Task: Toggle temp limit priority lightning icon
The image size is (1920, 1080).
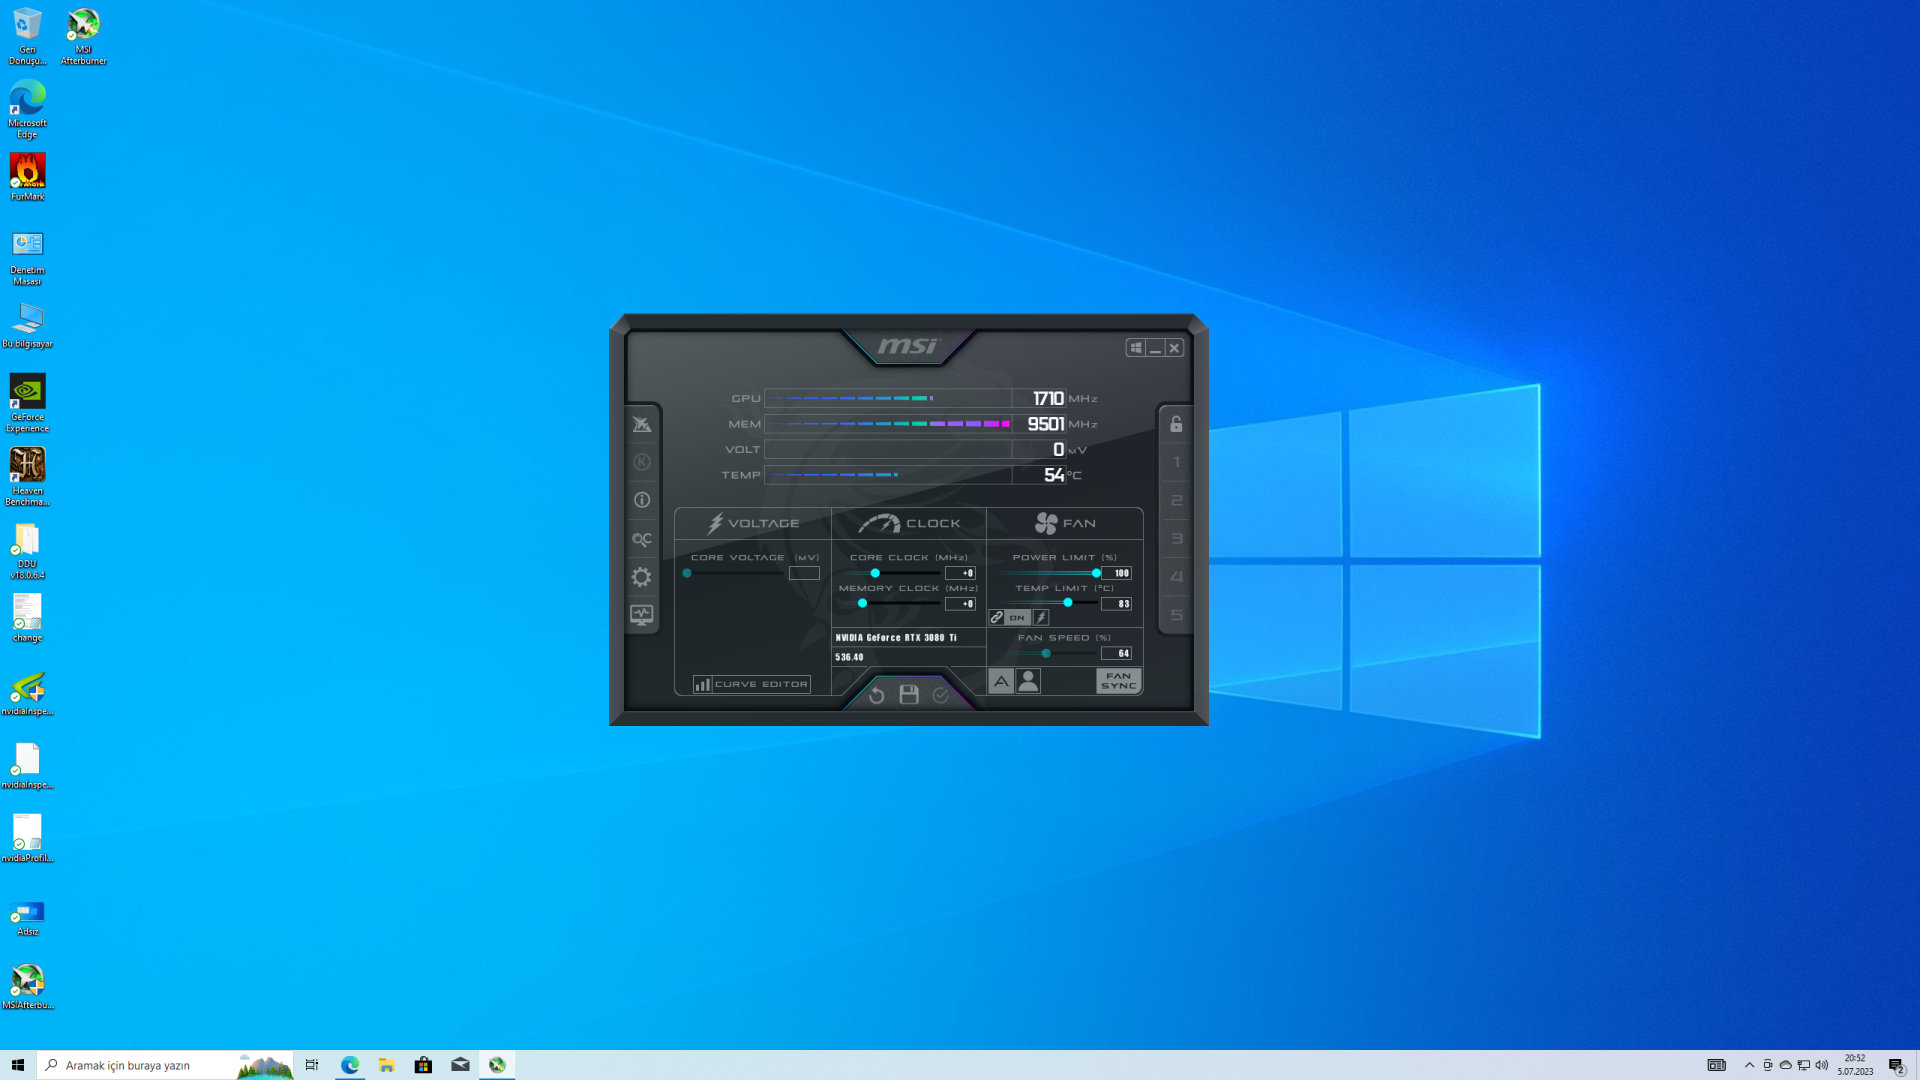Action: [1041, 618]
